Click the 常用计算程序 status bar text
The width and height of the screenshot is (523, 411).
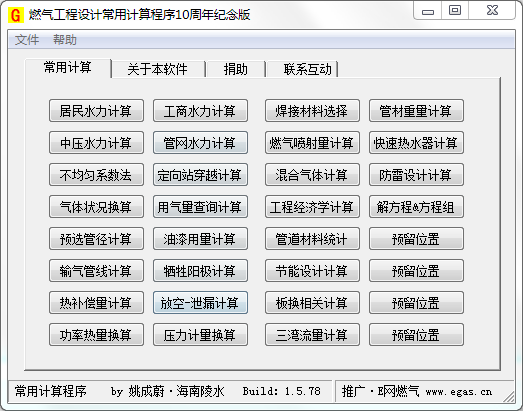(x=51, y=391)
